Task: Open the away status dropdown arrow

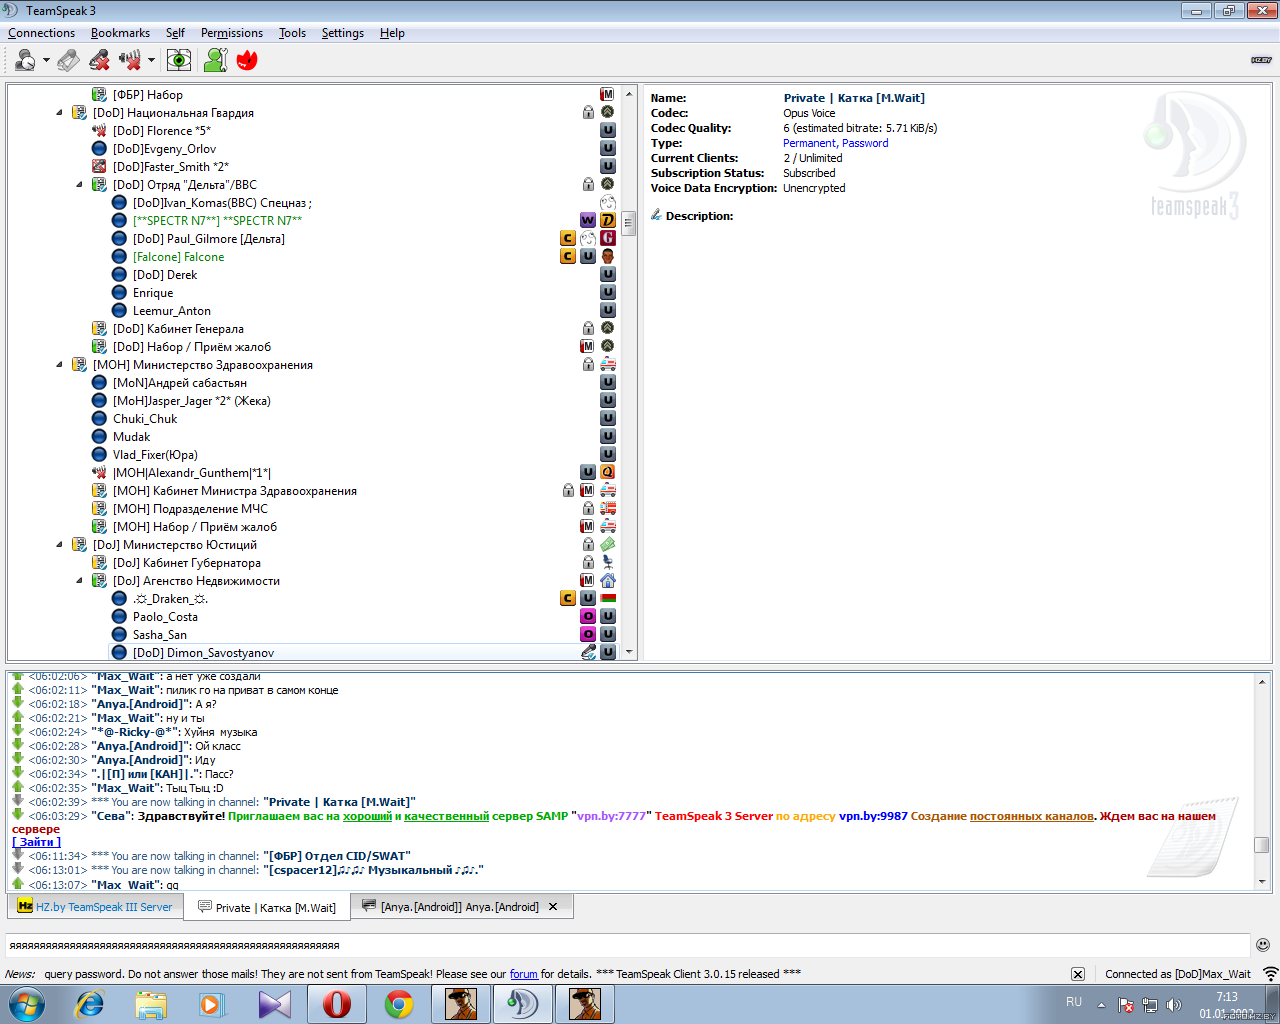Action: coord(46,61)
